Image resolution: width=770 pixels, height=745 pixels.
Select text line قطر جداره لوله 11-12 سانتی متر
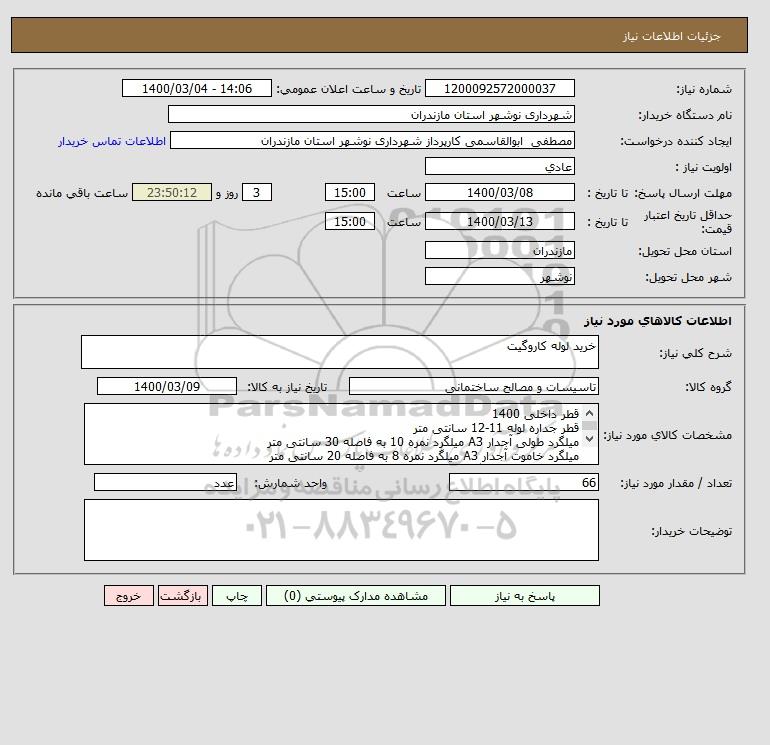[496, 428]
